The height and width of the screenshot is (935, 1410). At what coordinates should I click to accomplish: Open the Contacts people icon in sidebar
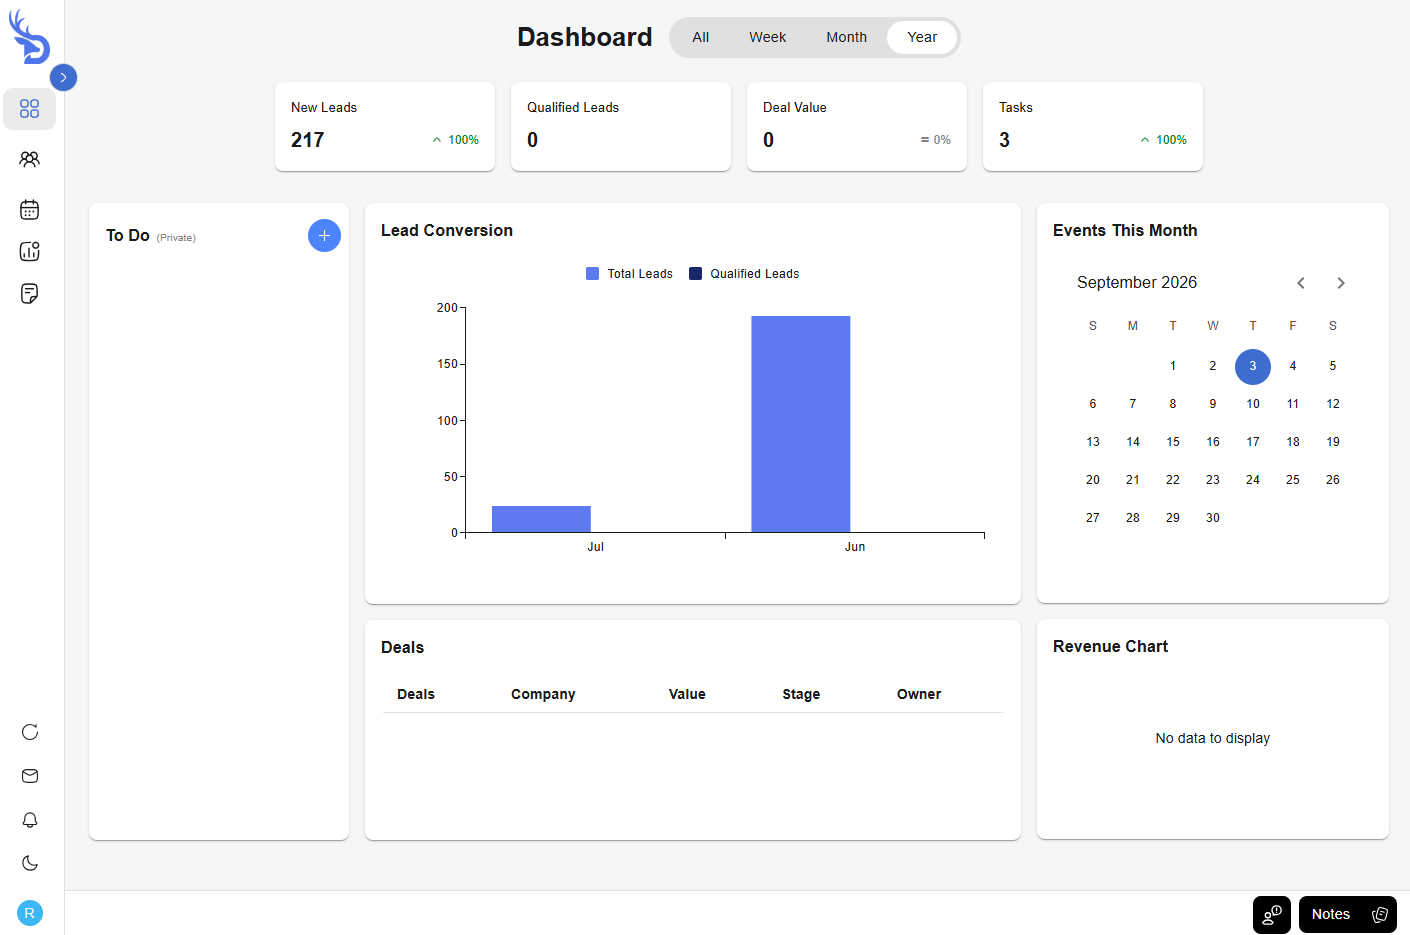(29, 159)
